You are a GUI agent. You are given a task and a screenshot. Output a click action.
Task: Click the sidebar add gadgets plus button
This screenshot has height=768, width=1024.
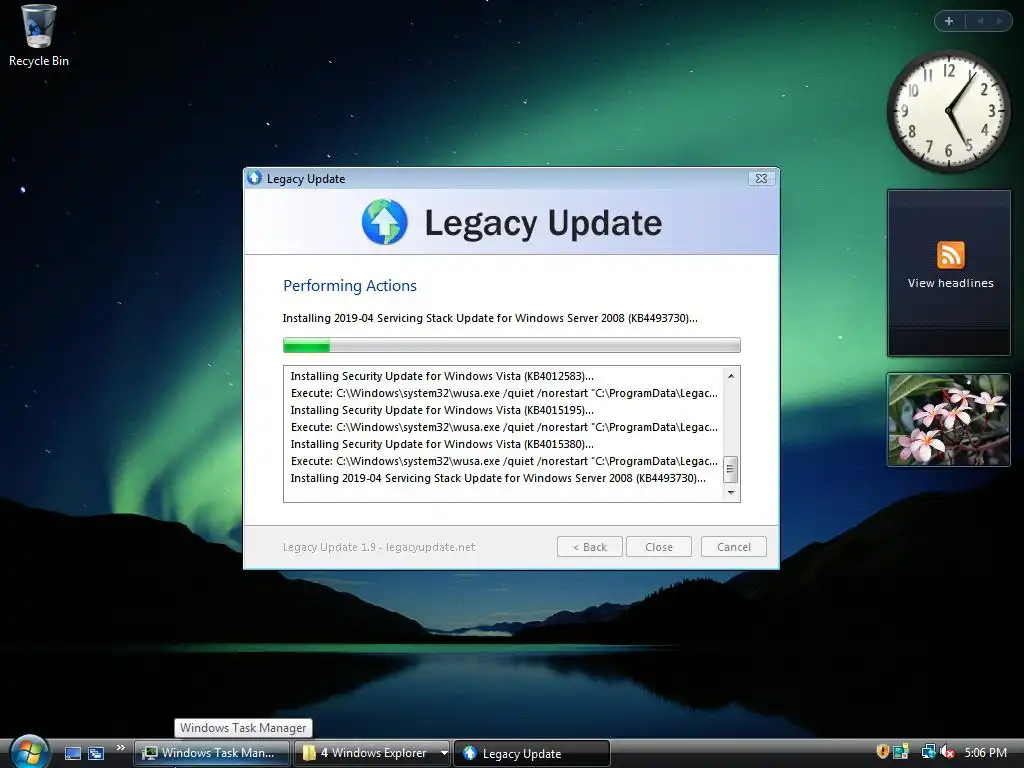pyautogui.click(x=949, y=21)
